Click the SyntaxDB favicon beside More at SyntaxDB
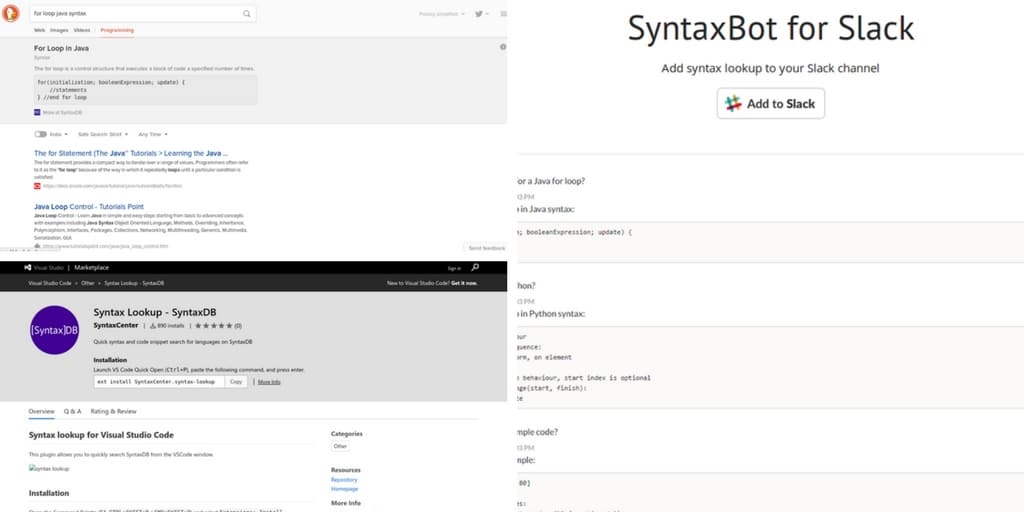 [x=37, y=112]
